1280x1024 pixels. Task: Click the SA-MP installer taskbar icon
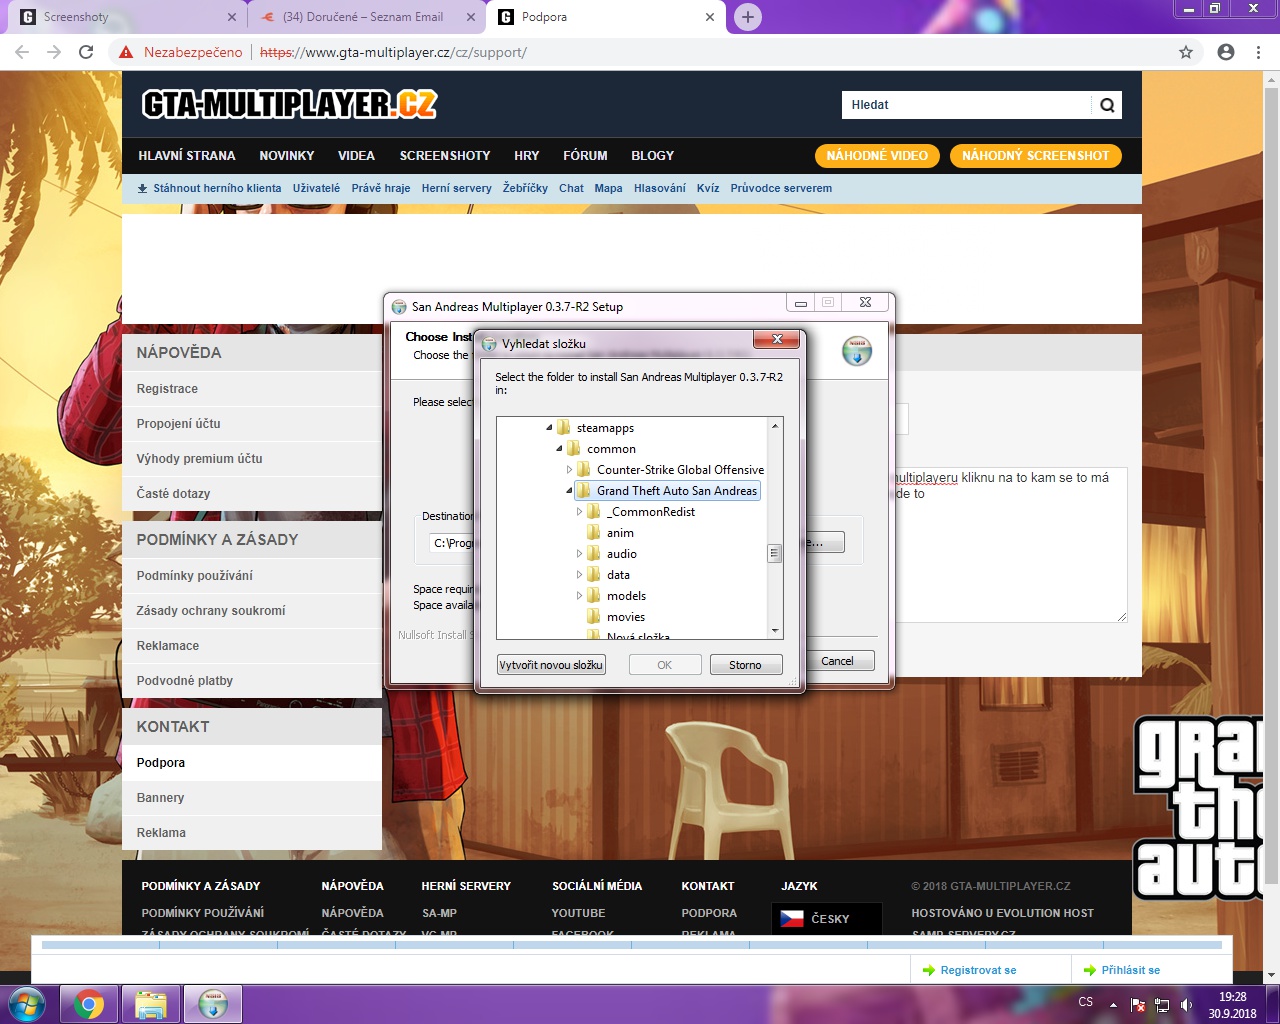(213, 1004)
